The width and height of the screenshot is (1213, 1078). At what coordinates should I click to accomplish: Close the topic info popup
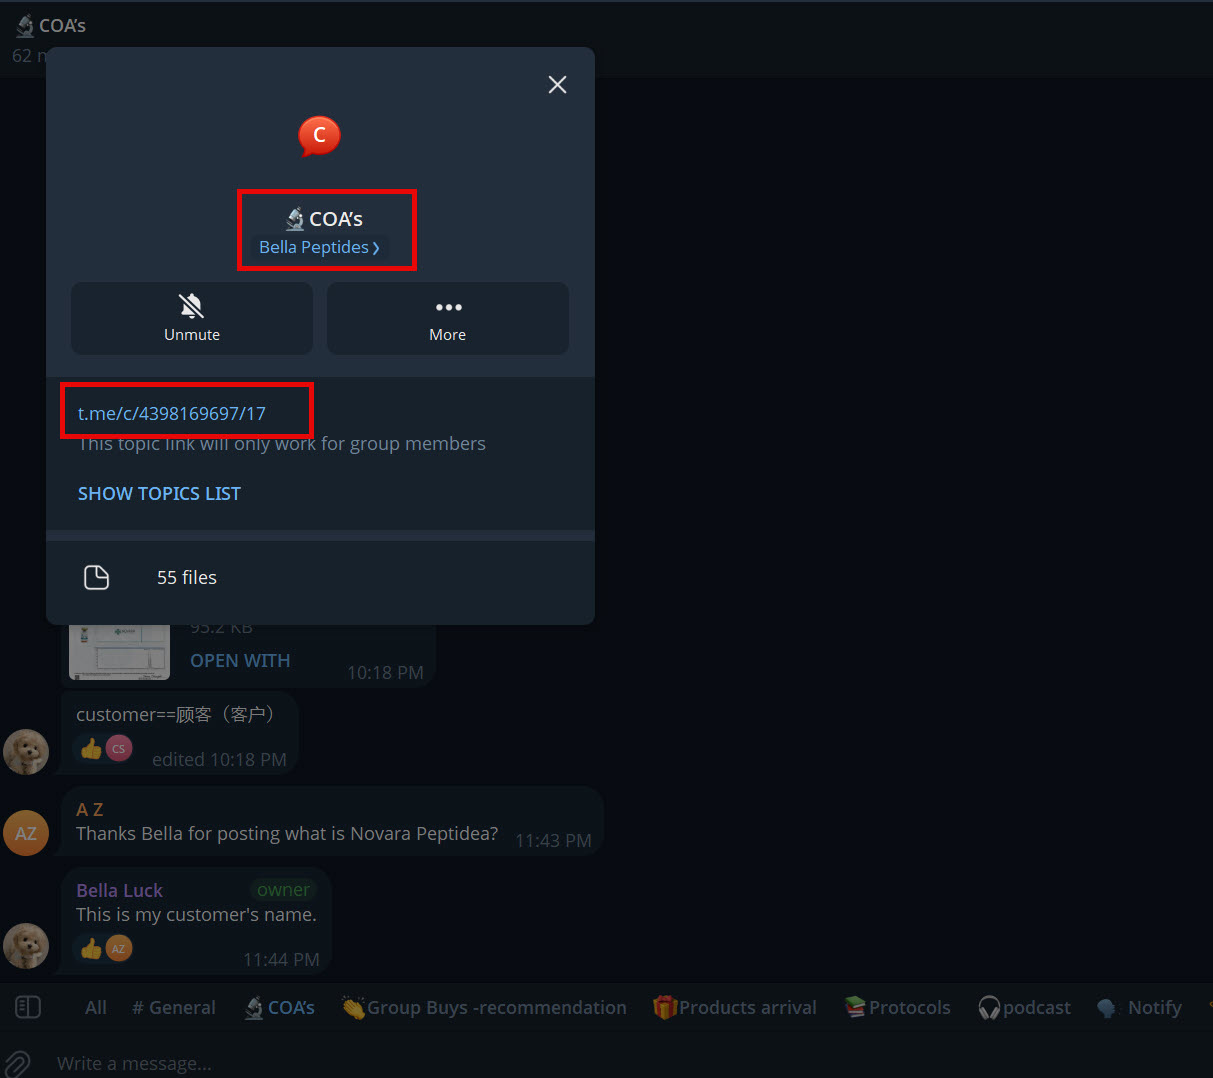(x=557, y=85)
